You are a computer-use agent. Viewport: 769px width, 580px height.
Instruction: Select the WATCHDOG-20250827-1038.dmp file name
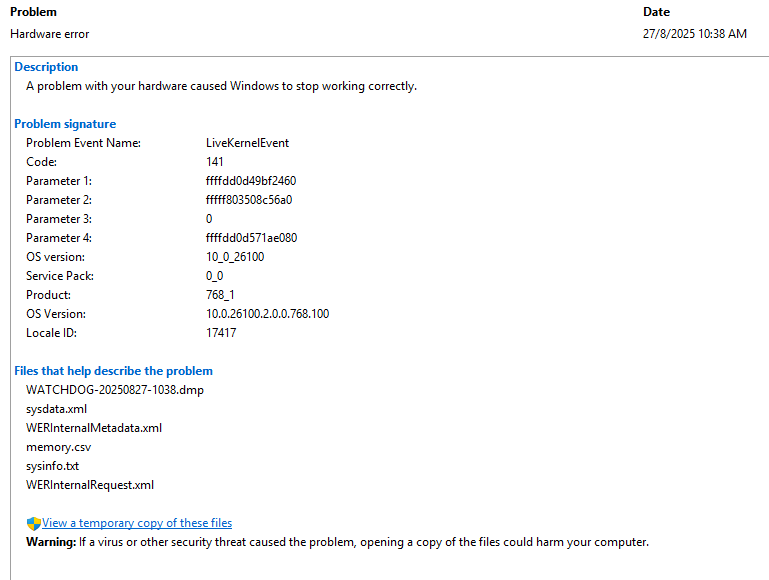pyautogui.click(x=115, y=390)
